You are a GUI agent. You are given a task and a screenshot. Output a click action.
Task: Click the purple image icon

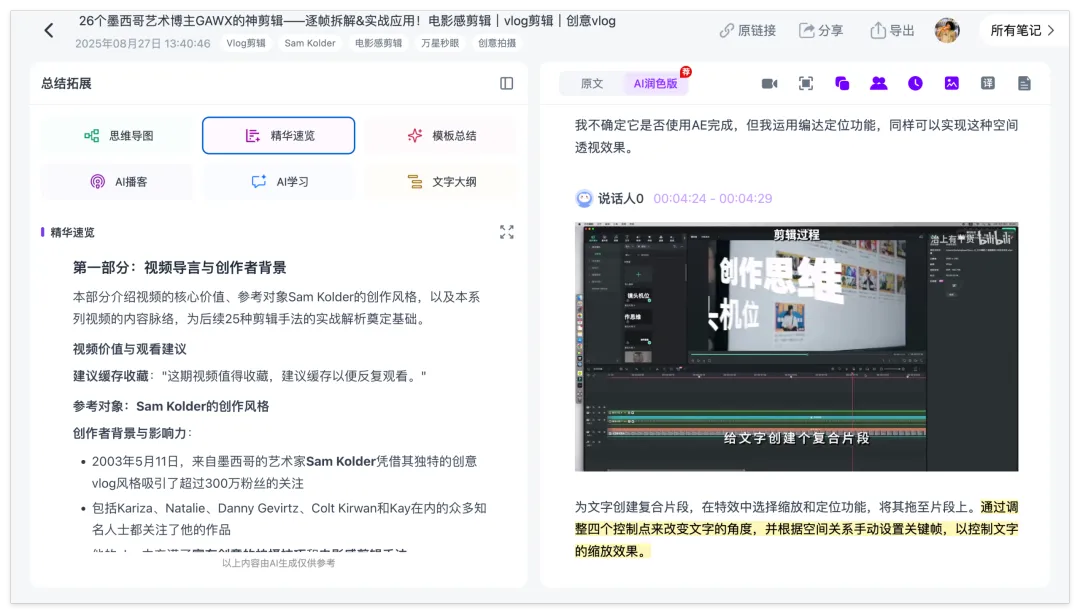click(951, 83)
